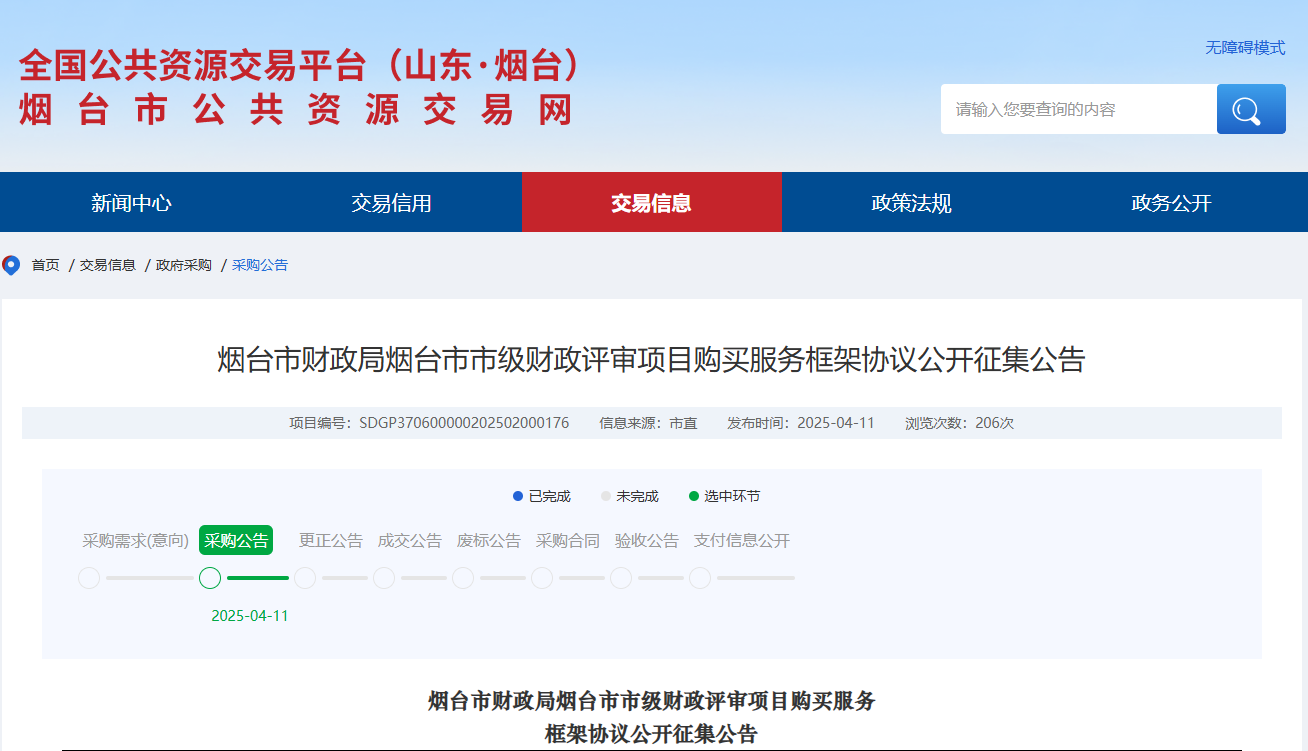Click the site title logo text
Image resolution: width=1308 pixels, height=751 pixels.
[300, 87]
